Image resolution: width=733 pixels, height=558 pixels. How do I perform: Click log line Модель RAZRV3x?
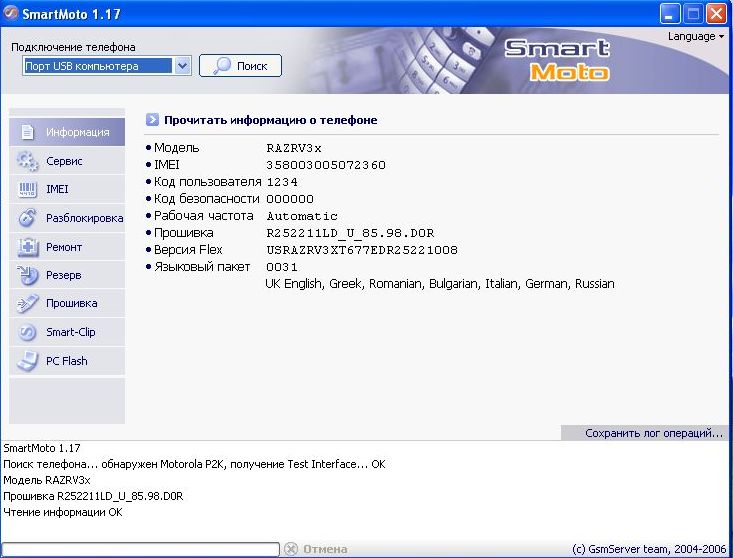click(47, 480)
